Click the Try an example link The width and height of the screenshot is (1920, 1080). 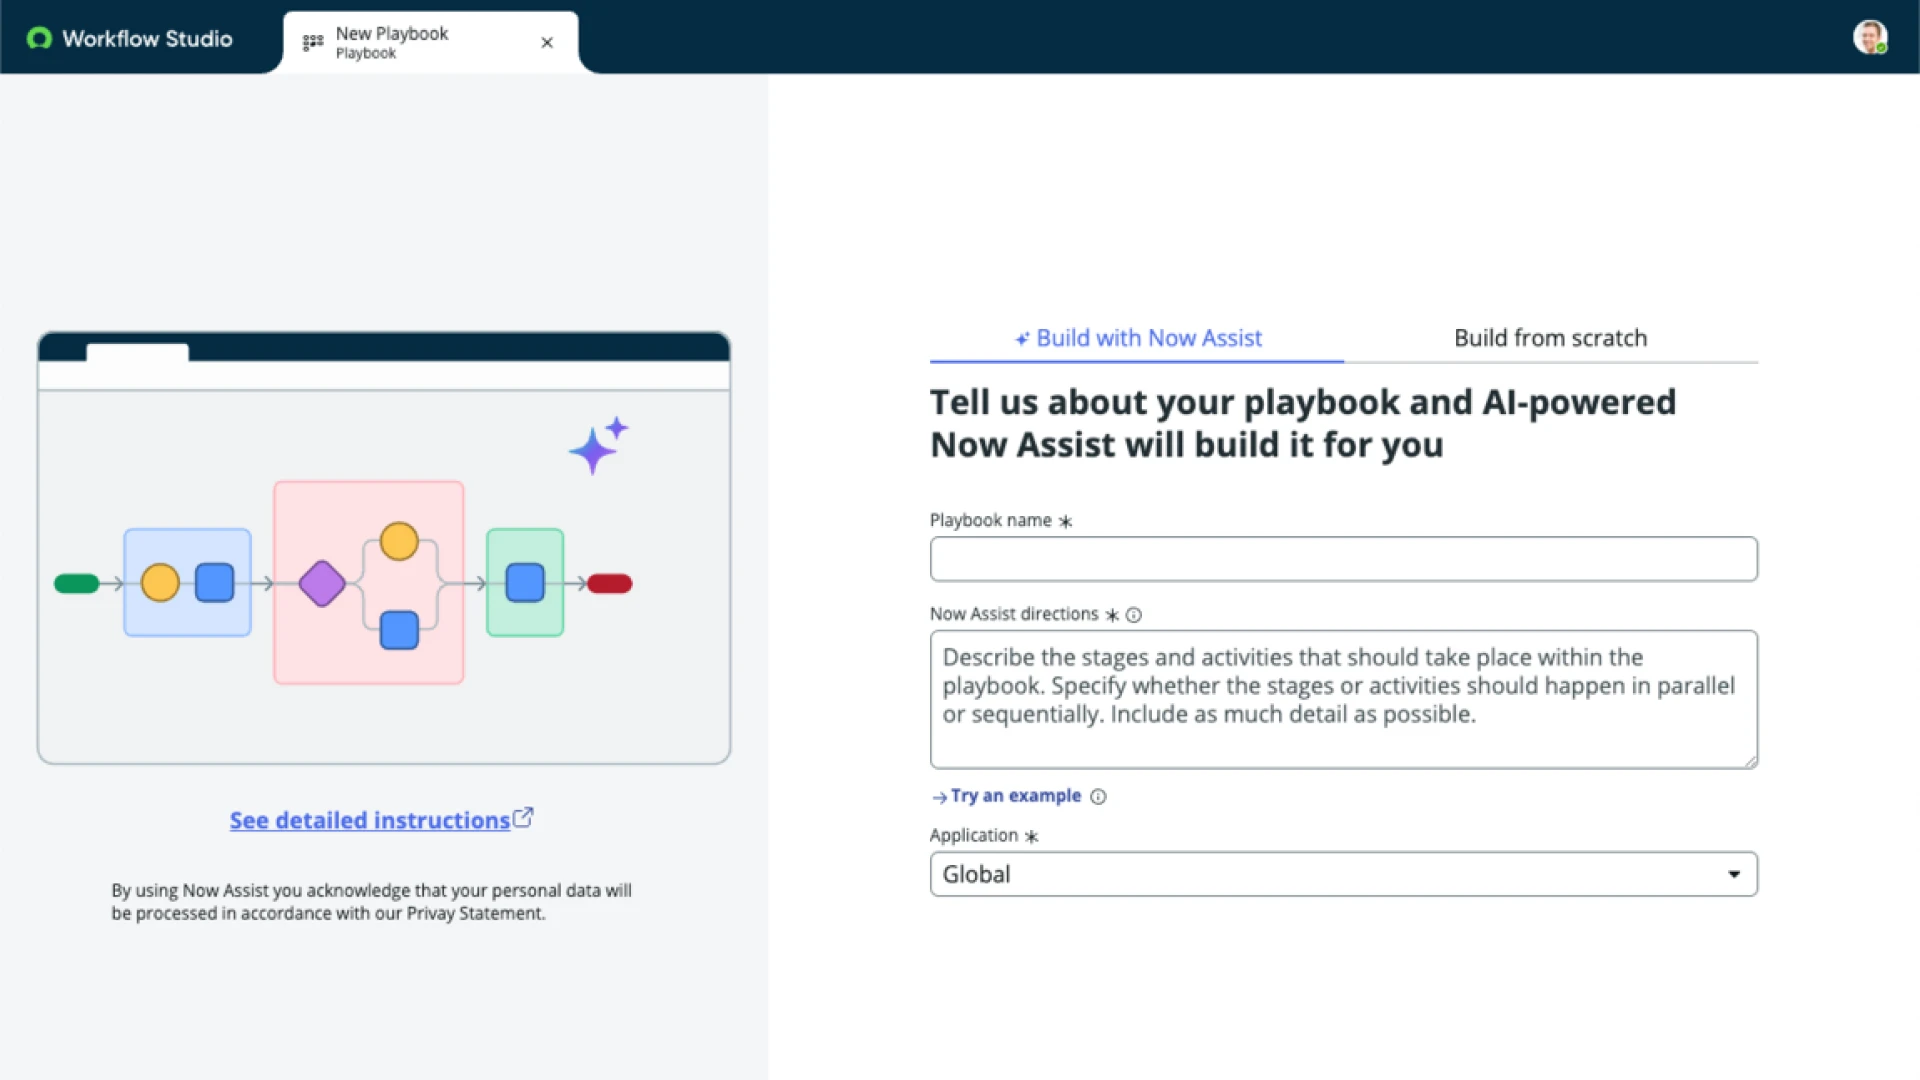tap(1015, 796)
